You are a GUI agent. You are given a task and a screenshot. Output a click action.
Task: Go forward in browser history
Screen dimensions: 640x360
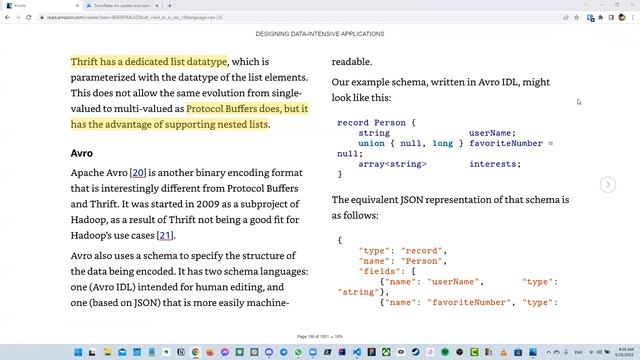click(18, 18)
